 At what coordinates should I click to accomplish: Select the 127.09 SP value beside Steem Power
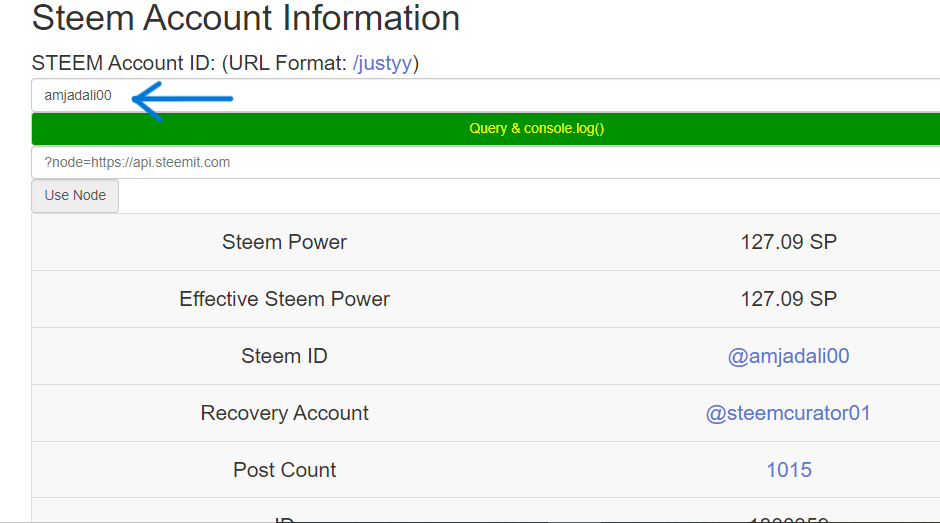(788, 242)
